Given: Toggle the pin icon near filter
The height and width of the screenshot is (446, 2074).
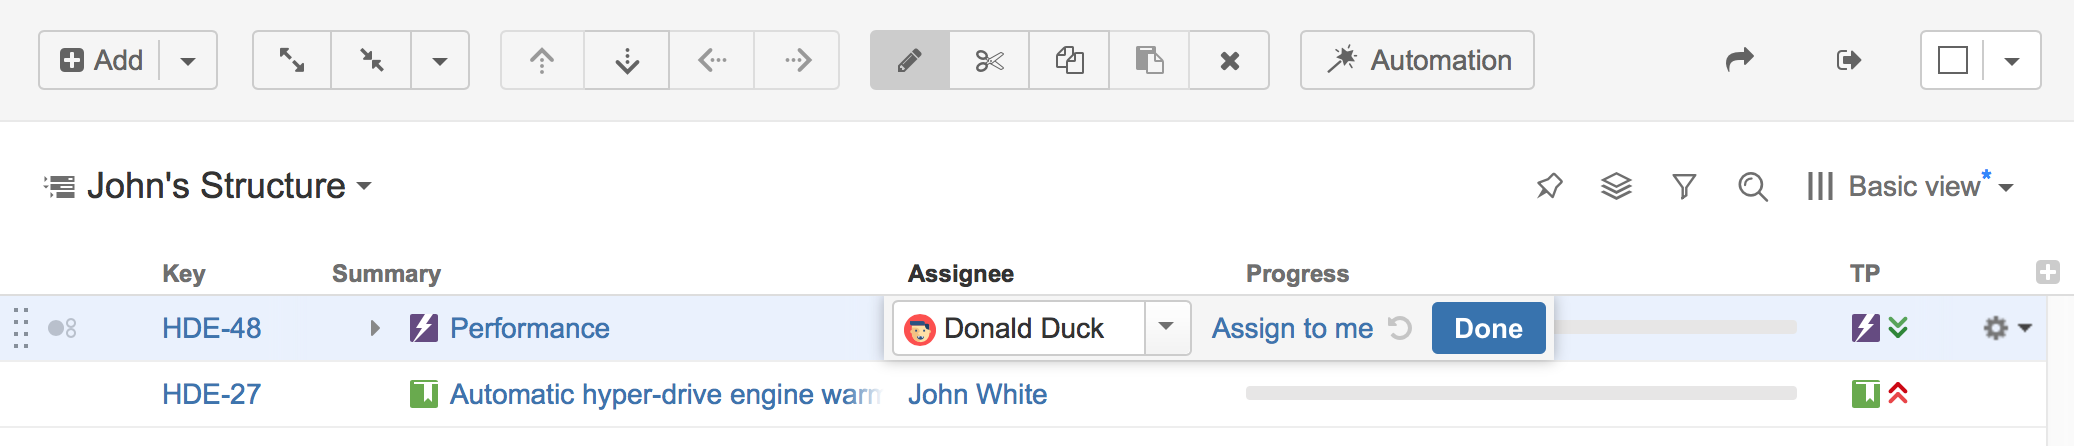Looking at the screenshot, I should (x=1549, y=186).
